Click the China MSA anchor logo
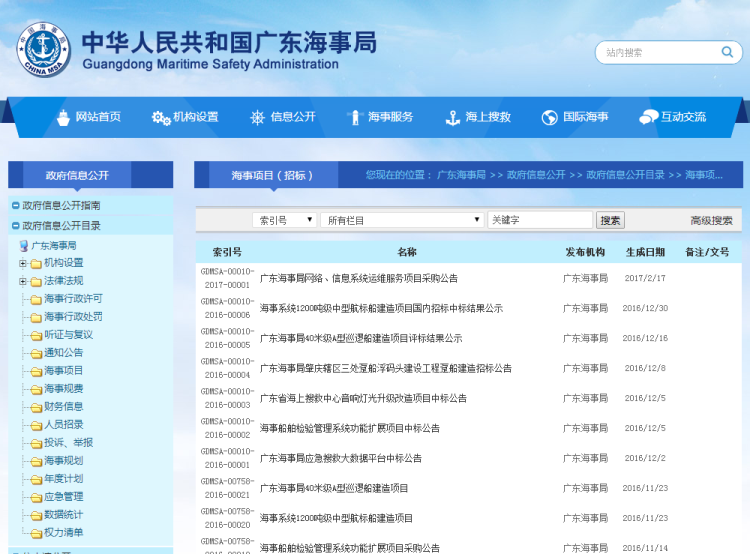 [44, 49]
